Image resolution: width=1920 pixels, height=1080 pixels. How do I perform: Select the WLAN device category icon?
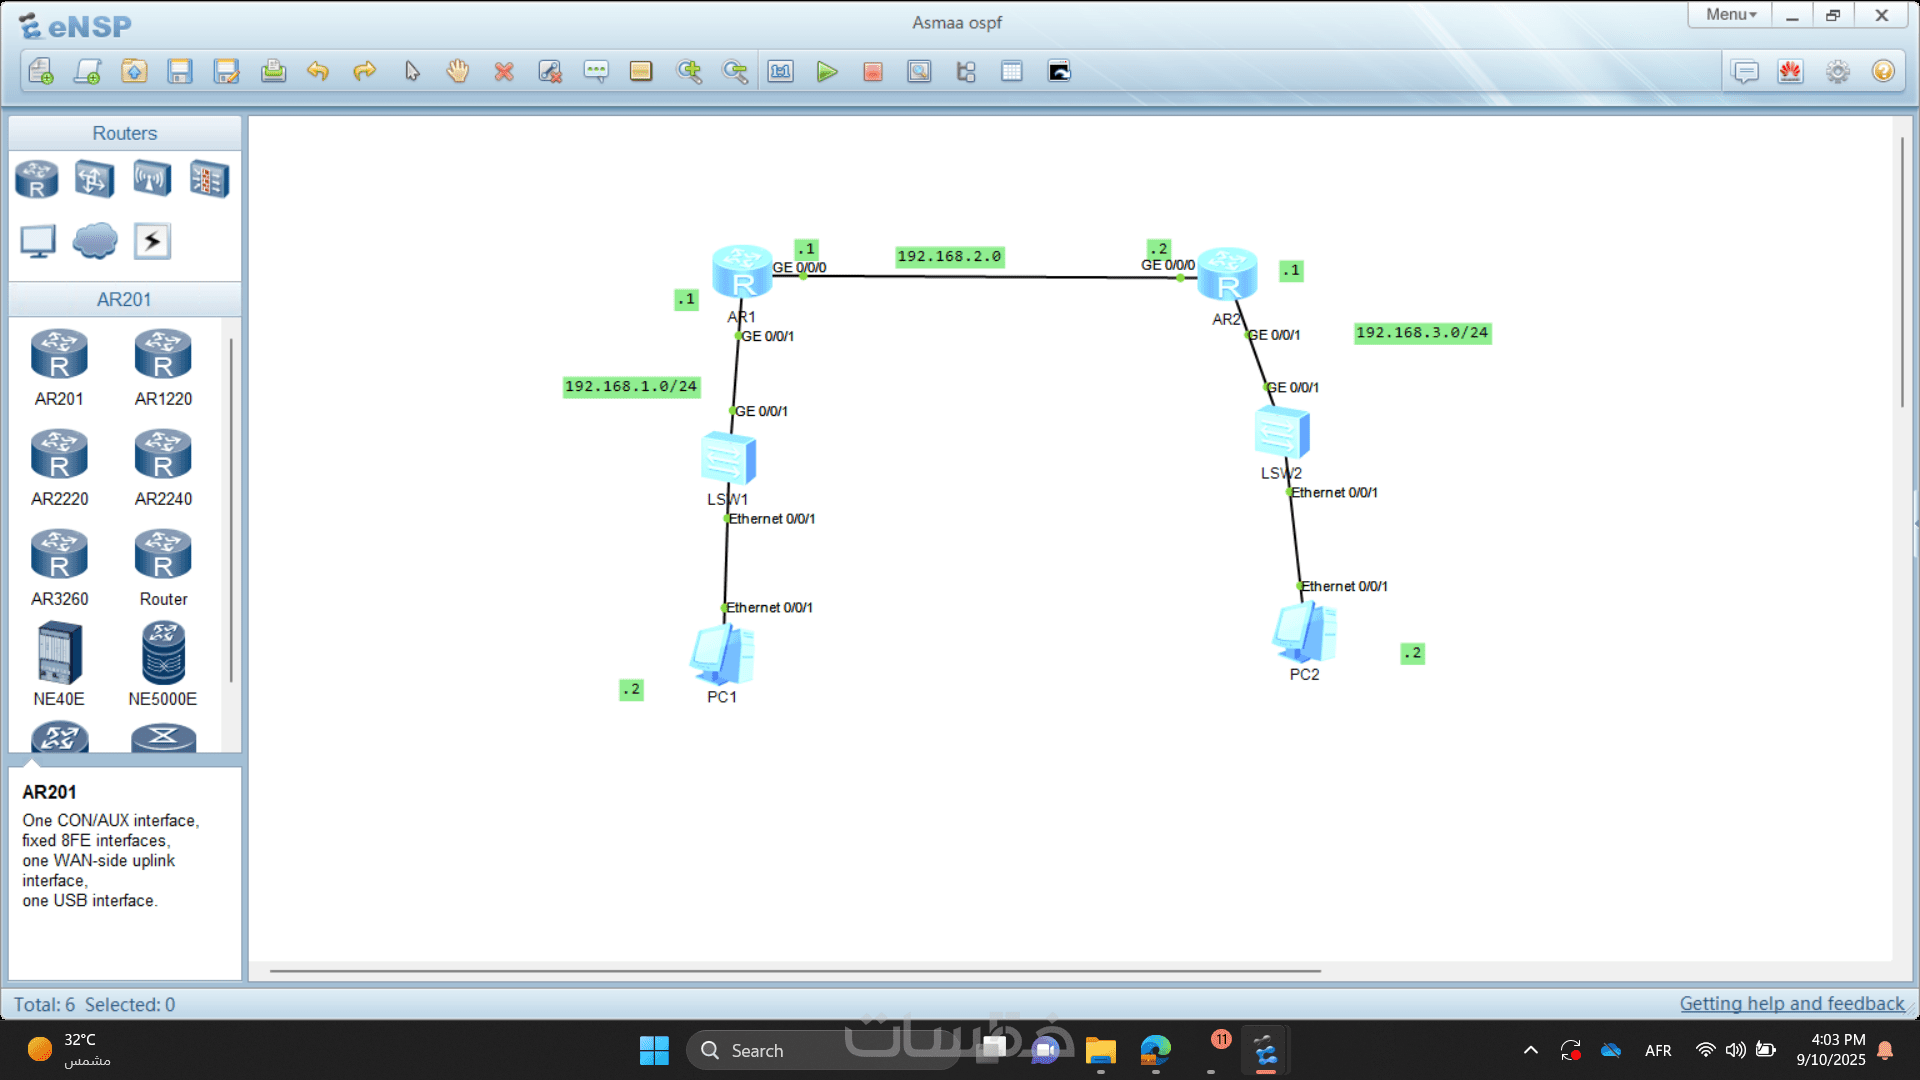pos(152,180)
